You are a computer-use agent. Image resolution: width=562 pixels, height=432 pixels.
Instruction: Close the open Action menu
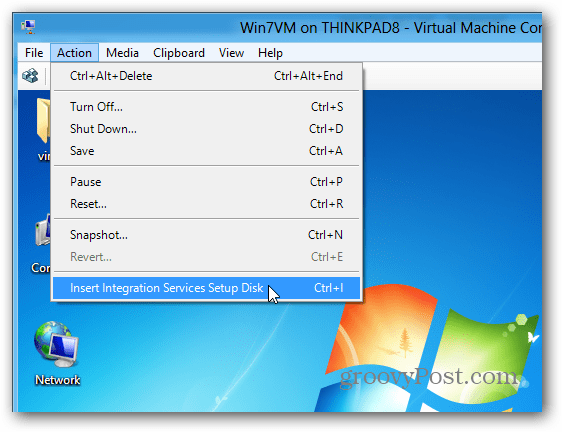[75, 53]
